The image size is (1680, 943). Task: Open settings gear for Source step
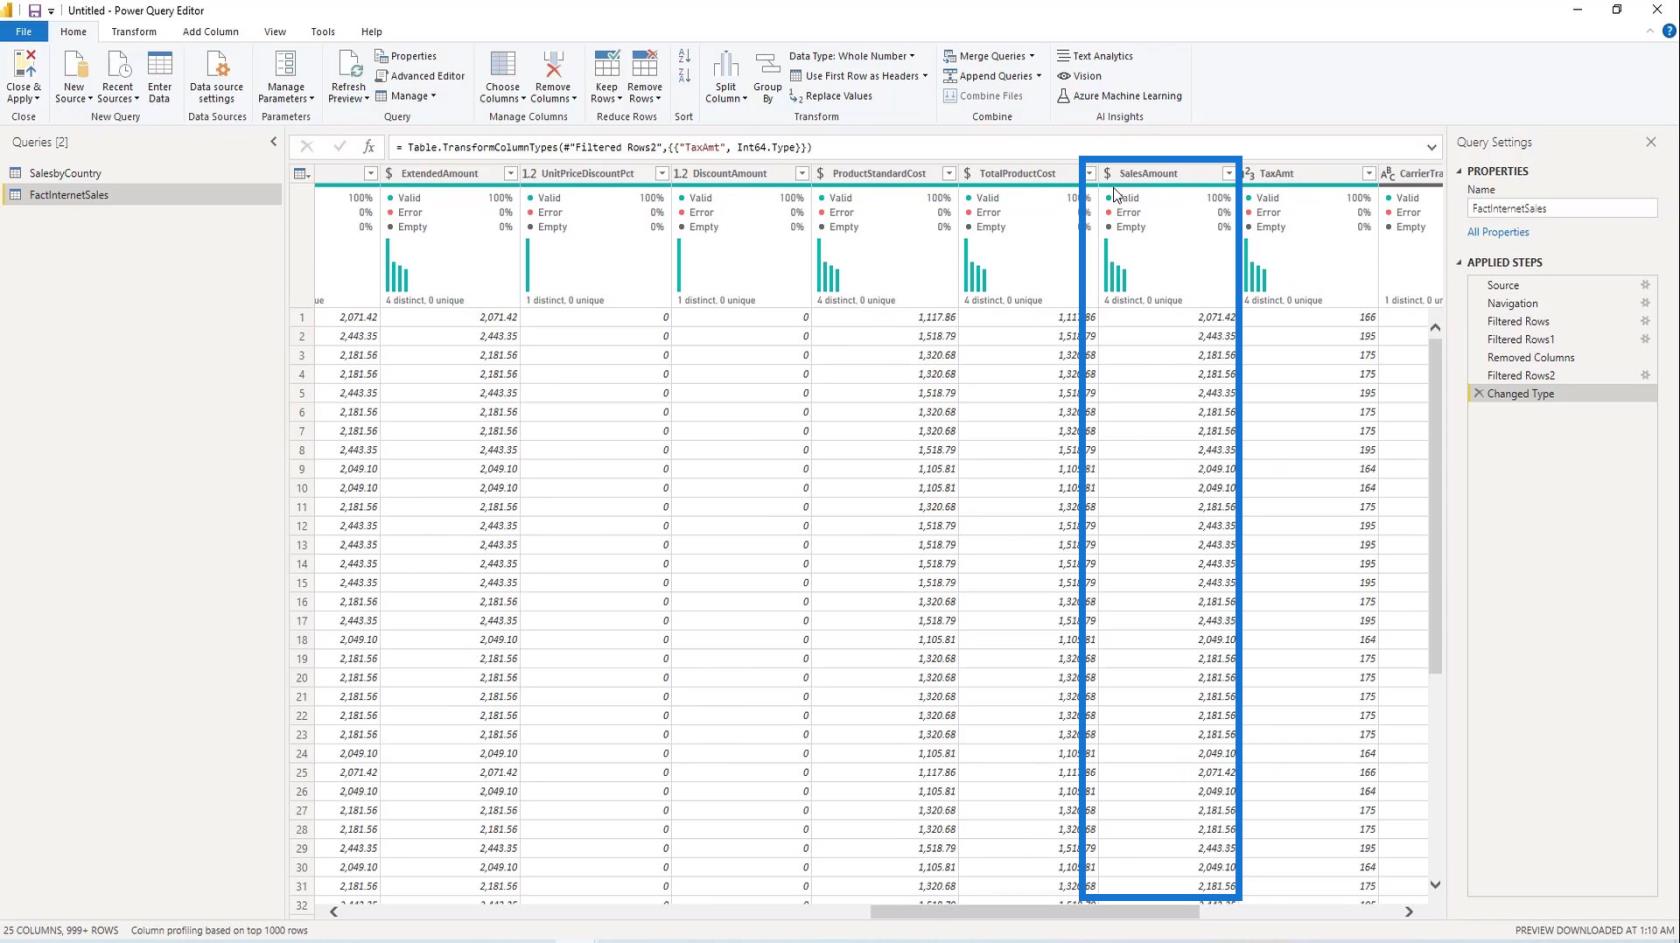coord(1645,285)
